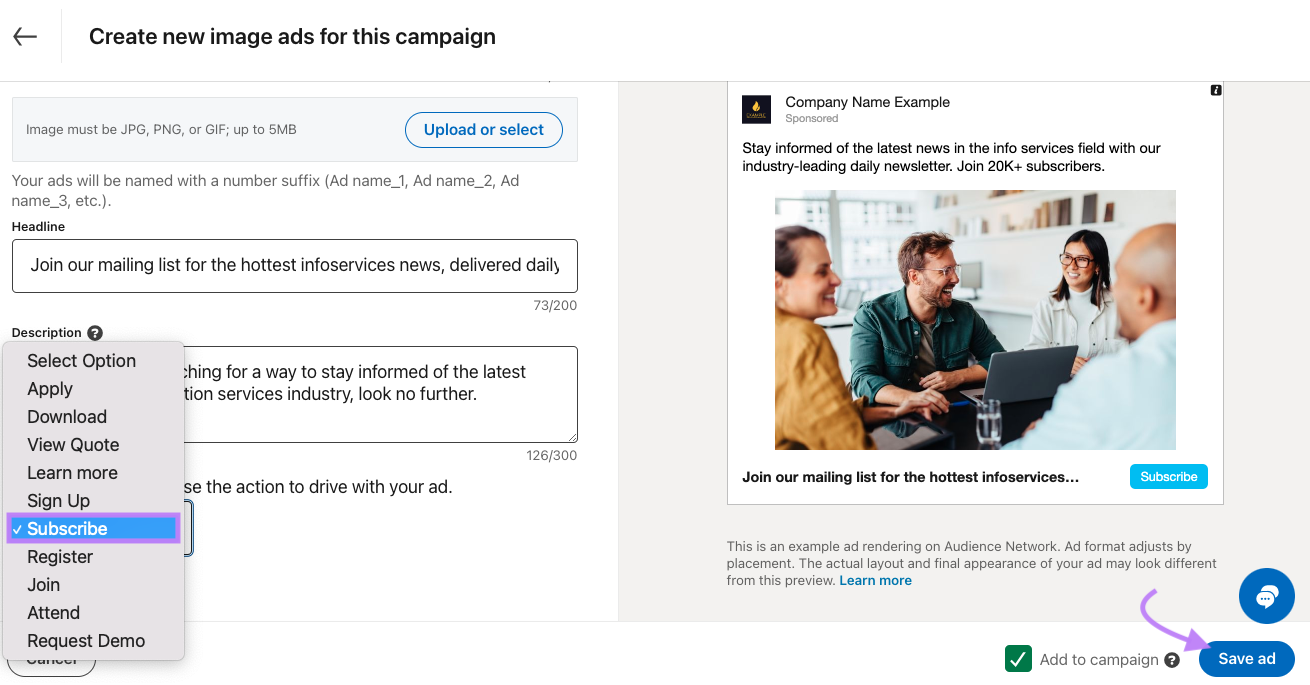
Task: Click the Subscribe button in the ad preview
Action: [1168, 476]
